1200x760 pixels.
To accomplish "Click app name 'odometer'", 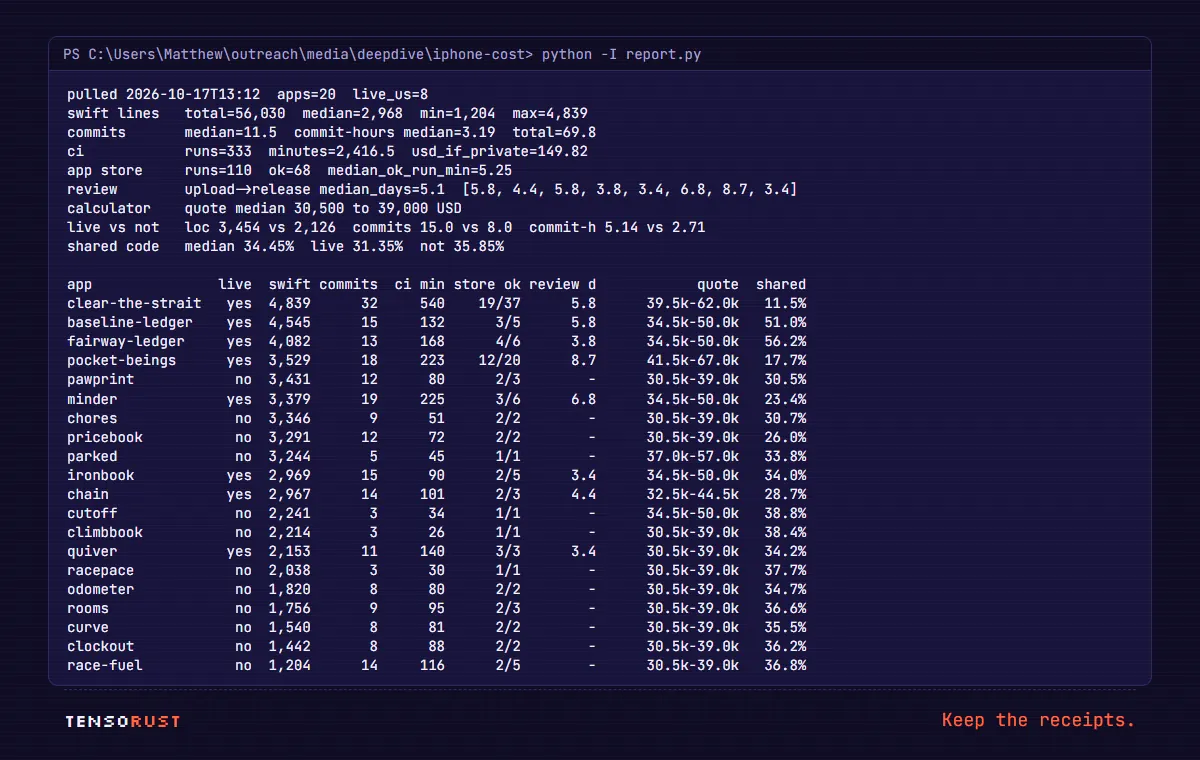I will click(x=100, y=589).
